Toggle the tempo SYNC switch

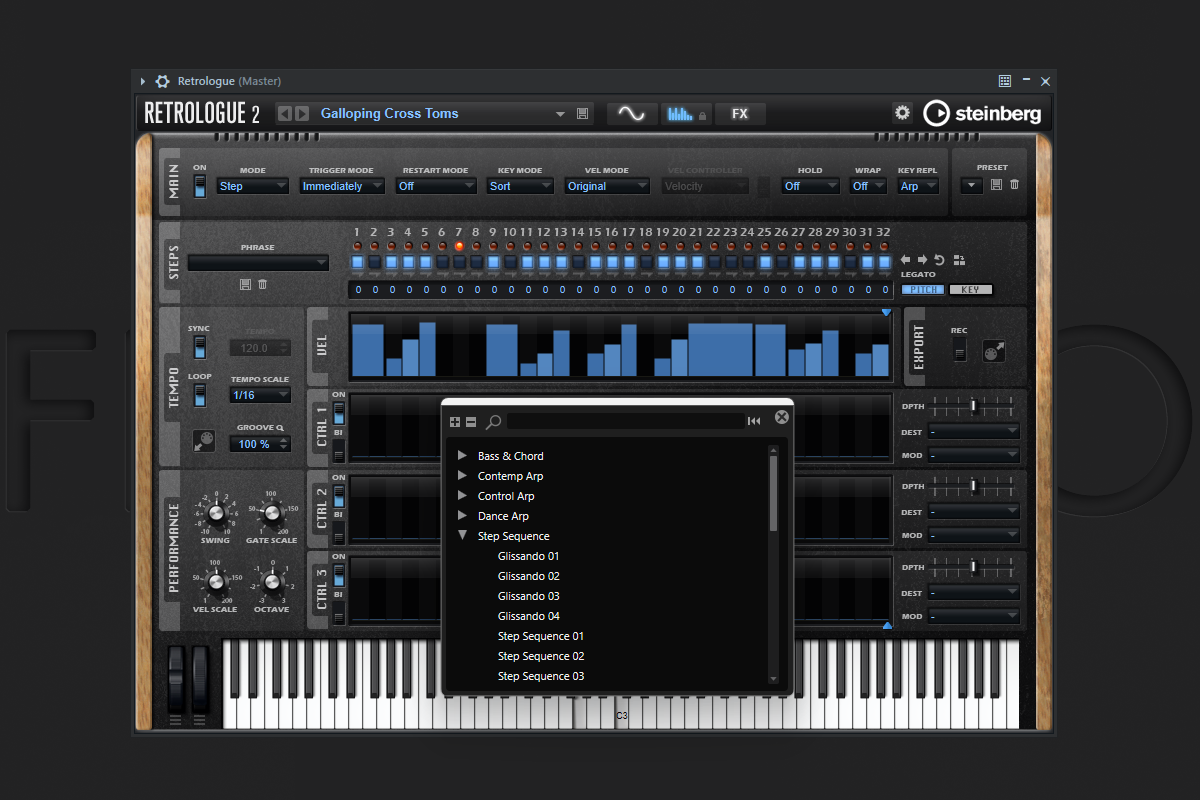pos(200,347)
